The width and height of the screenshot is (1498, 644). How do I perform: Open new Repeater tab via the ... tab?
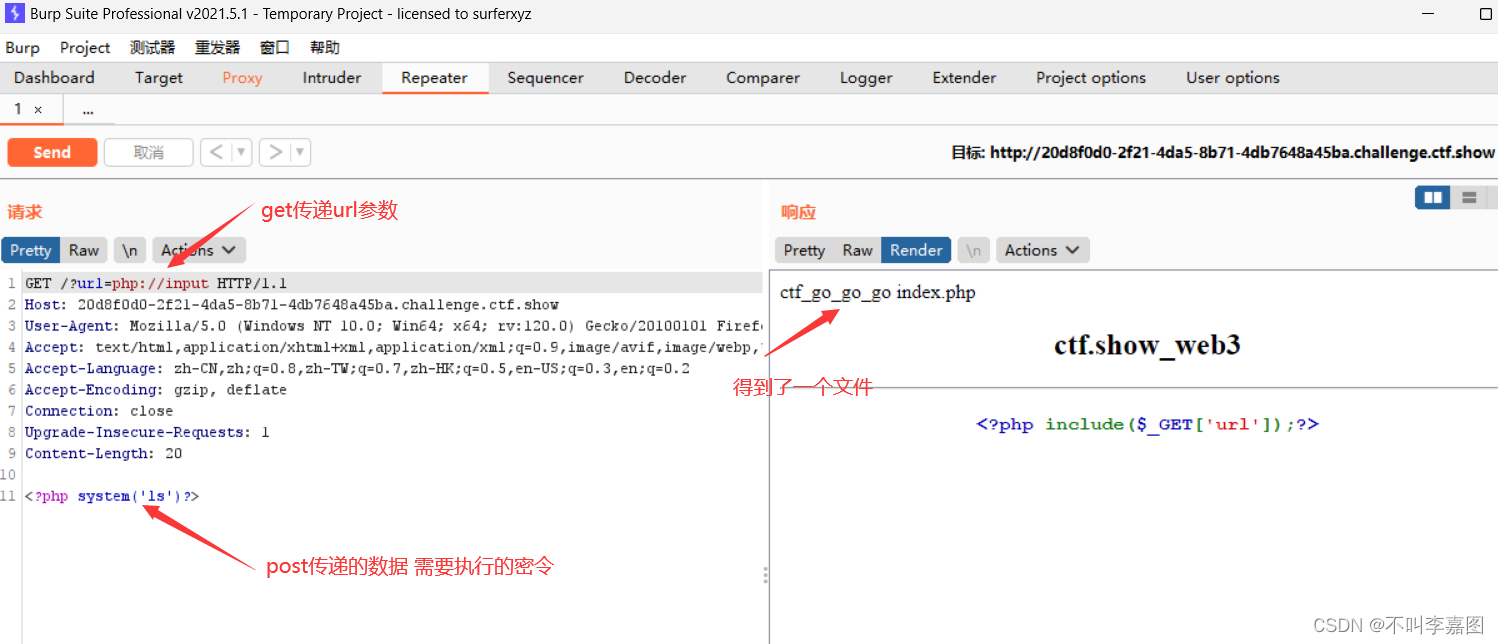tap(88, 110)
